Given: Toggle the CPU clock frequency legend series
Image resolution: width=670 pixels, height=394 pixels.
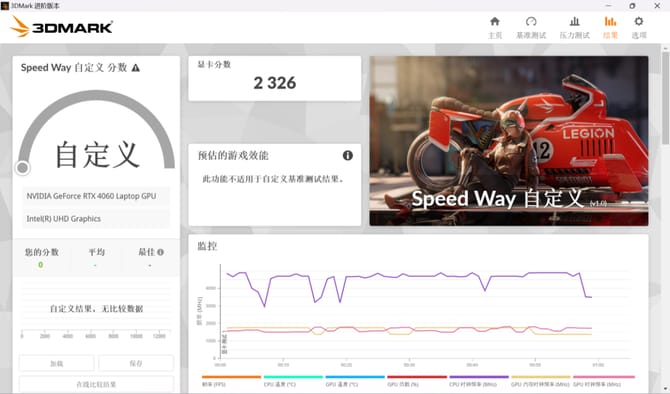Looking at the screenshot, I should pyautogui.click(x=479, y=381).
